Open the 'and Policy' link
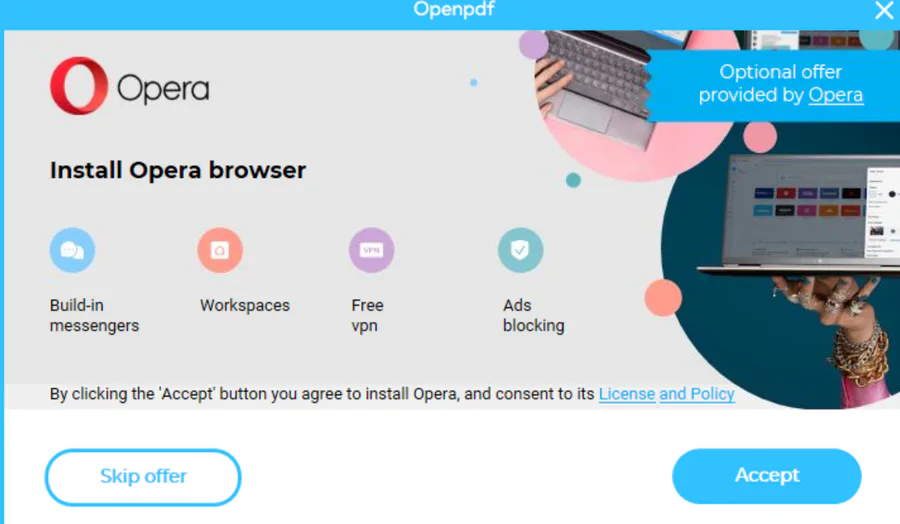The image size is (900, 524). 697,394
